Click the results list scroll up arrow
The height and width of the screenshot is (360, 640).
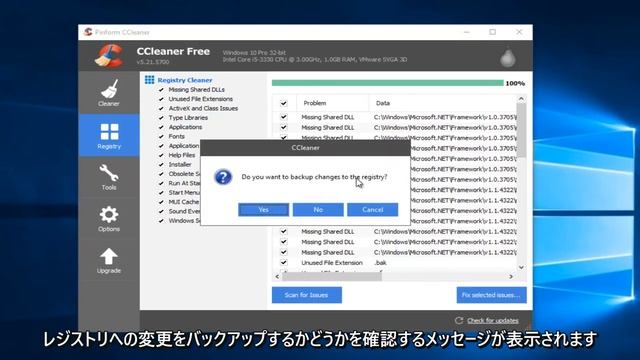point(521,99)
